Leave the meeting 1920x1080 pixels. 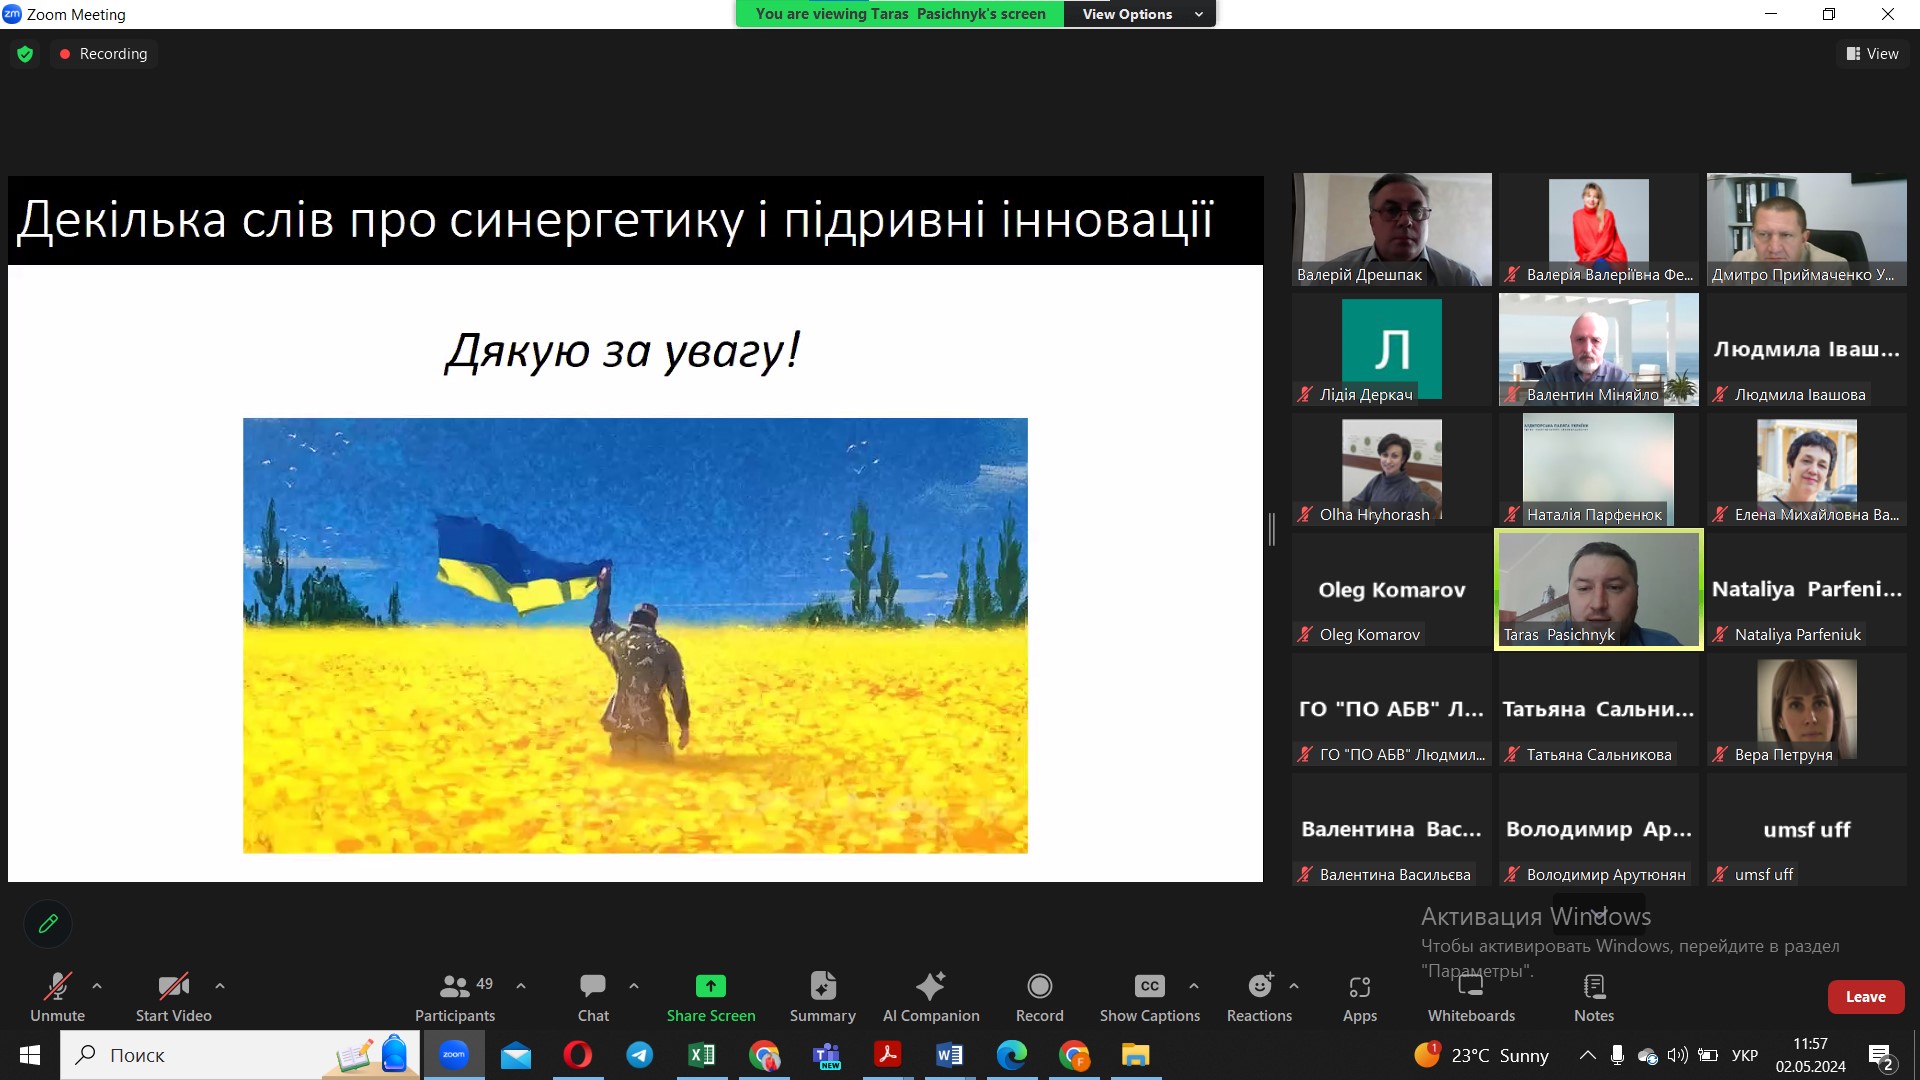1865,997
